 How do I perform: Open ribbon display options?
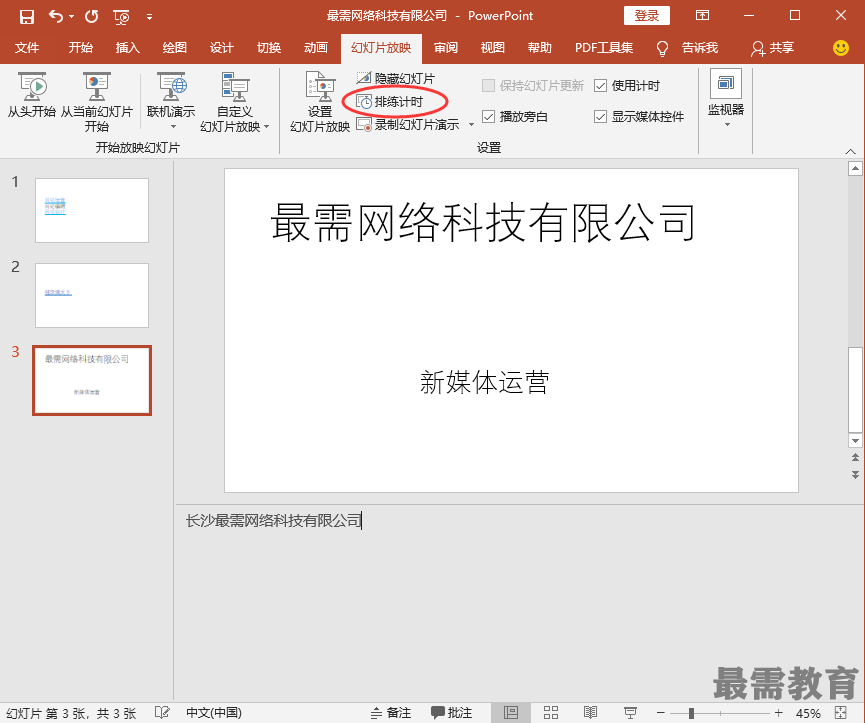(702, 15)
